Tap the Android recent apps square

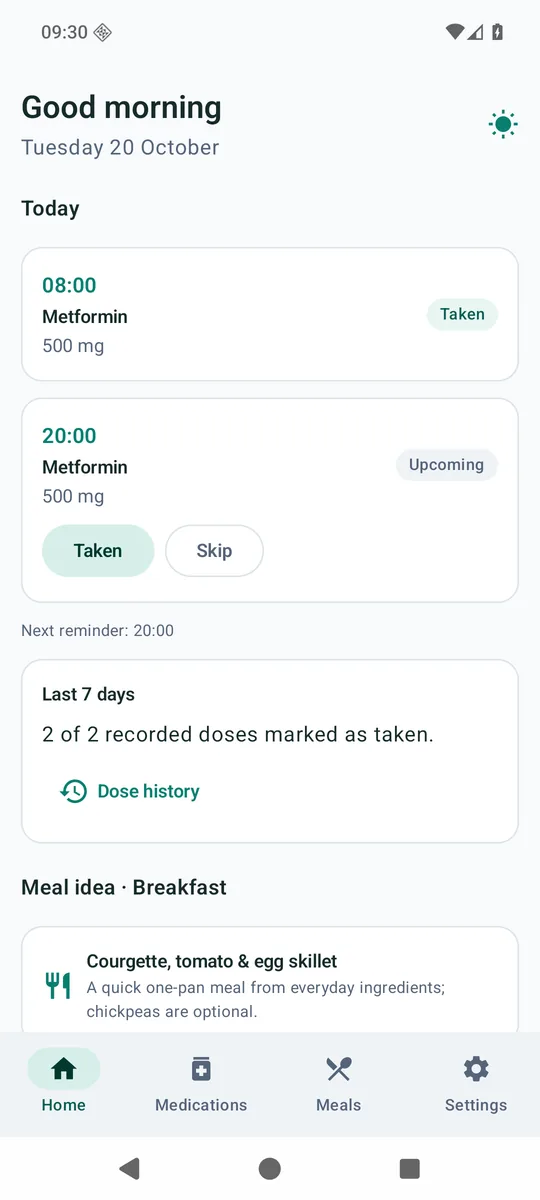(x=409, y=1168)
